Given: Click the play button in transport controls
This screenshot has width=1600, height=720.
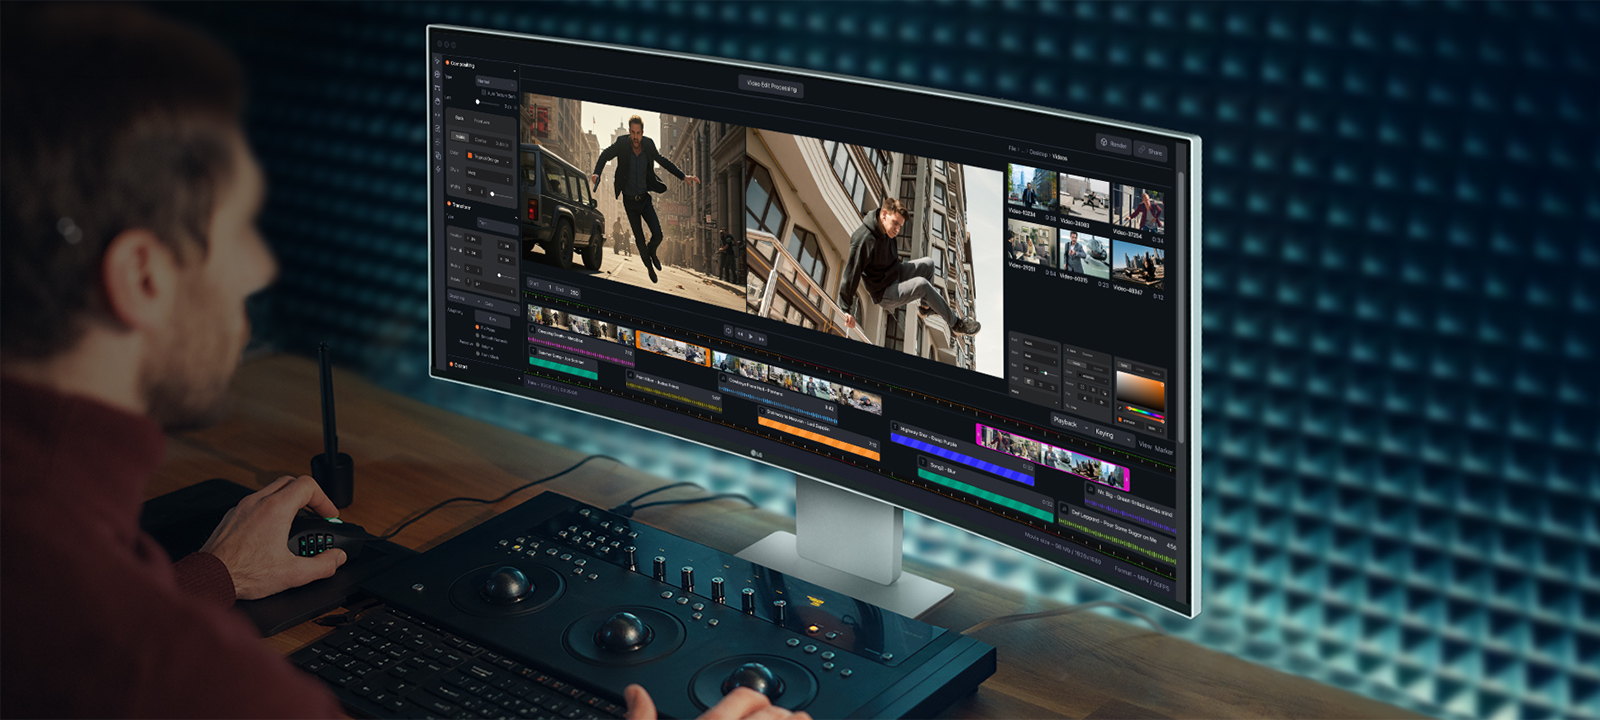Looking at the screenshot, I should [x=751, y=337].
